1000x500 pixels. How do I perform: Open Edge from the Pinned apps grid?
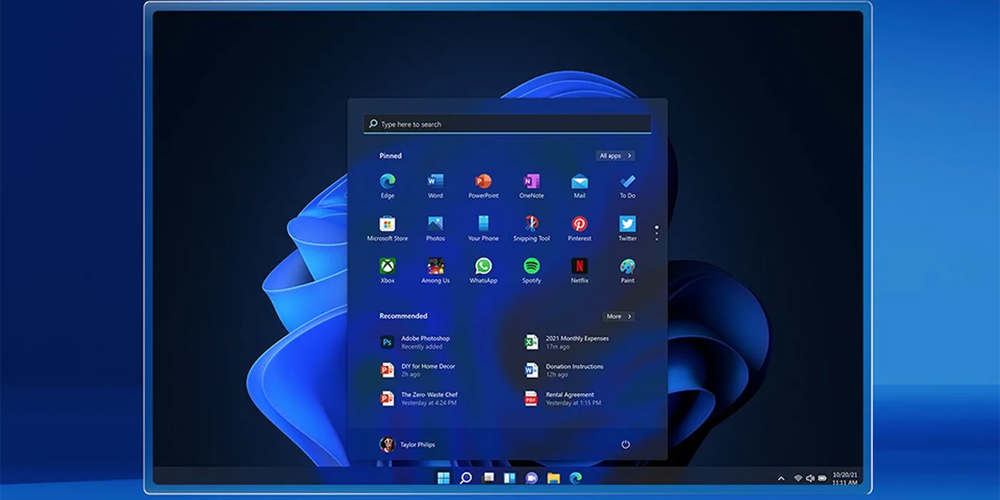click(x=387, y=186)
